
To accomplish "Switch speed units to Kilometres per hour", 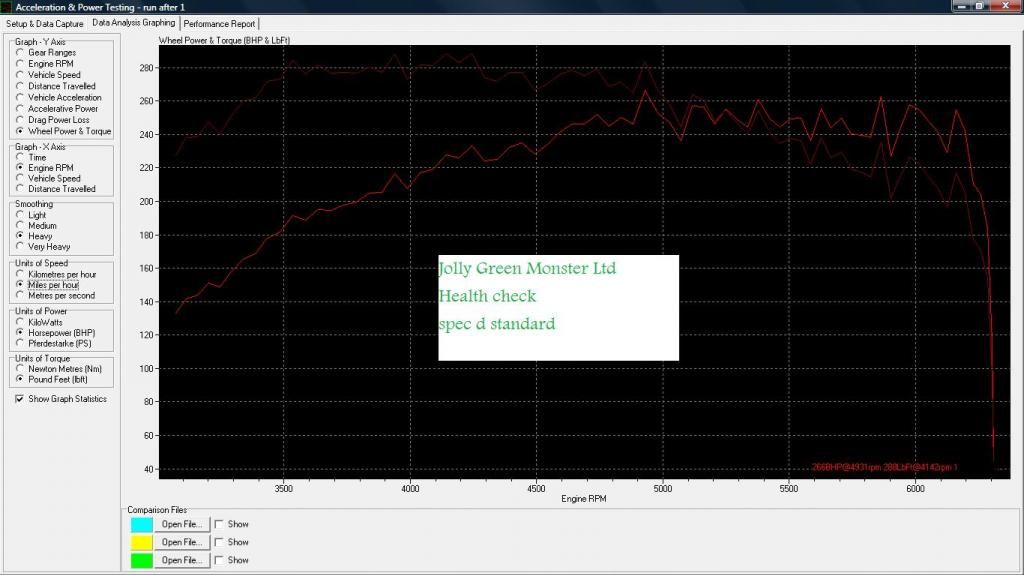I will coord(20,274).
